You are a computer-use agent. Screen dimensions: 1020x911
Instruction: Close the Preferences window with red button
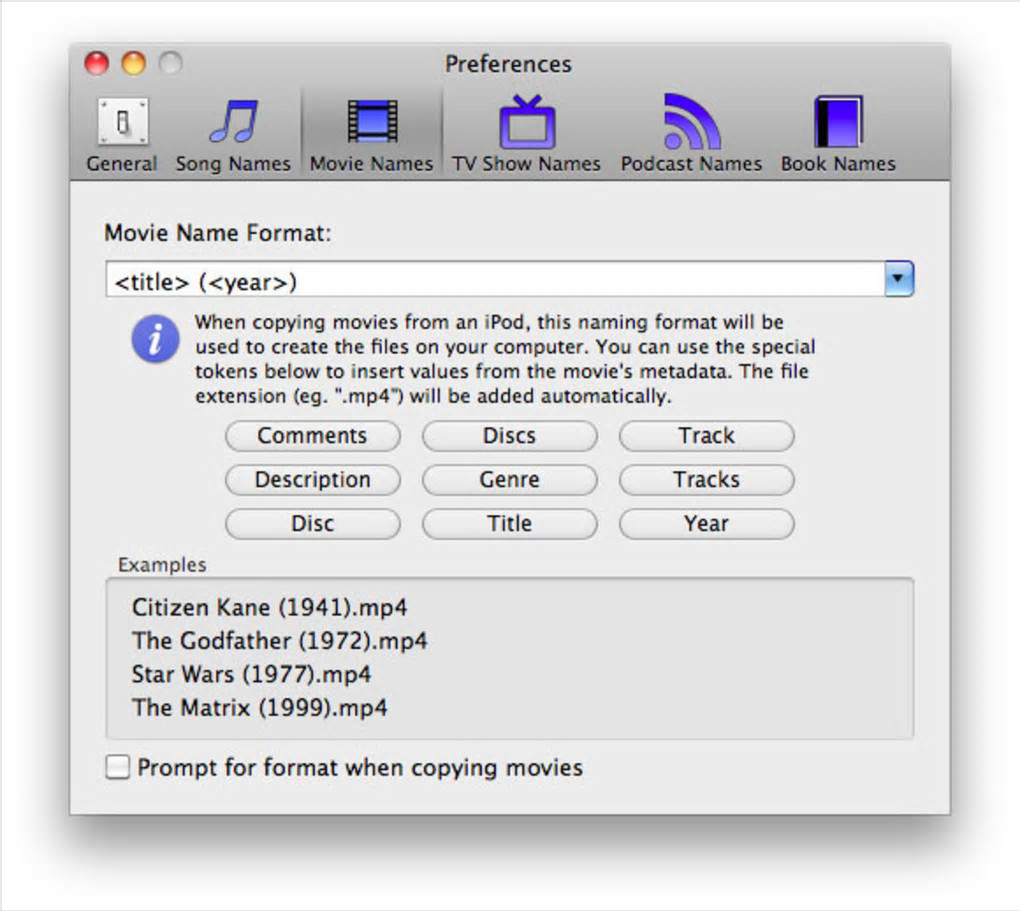point(97,63)
